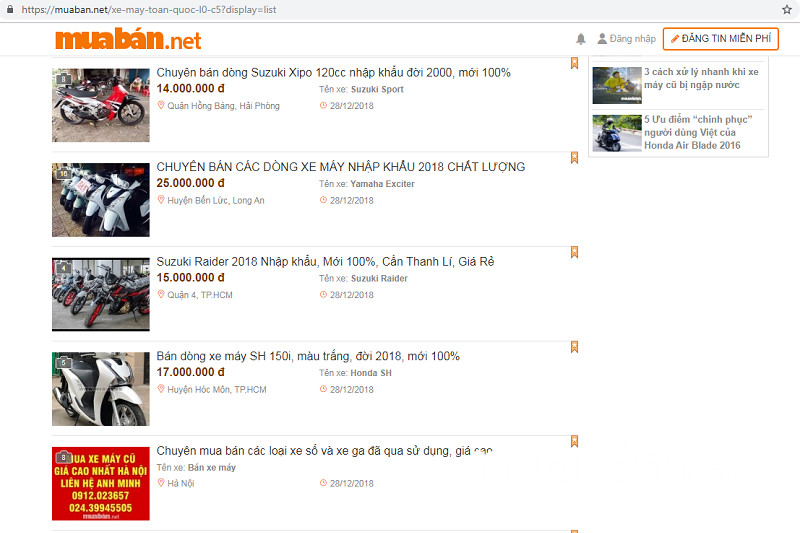Click clock icon on Suzuki Raider listing date
This screenshot has width=800, height=533.
click(x=323, y=294)
